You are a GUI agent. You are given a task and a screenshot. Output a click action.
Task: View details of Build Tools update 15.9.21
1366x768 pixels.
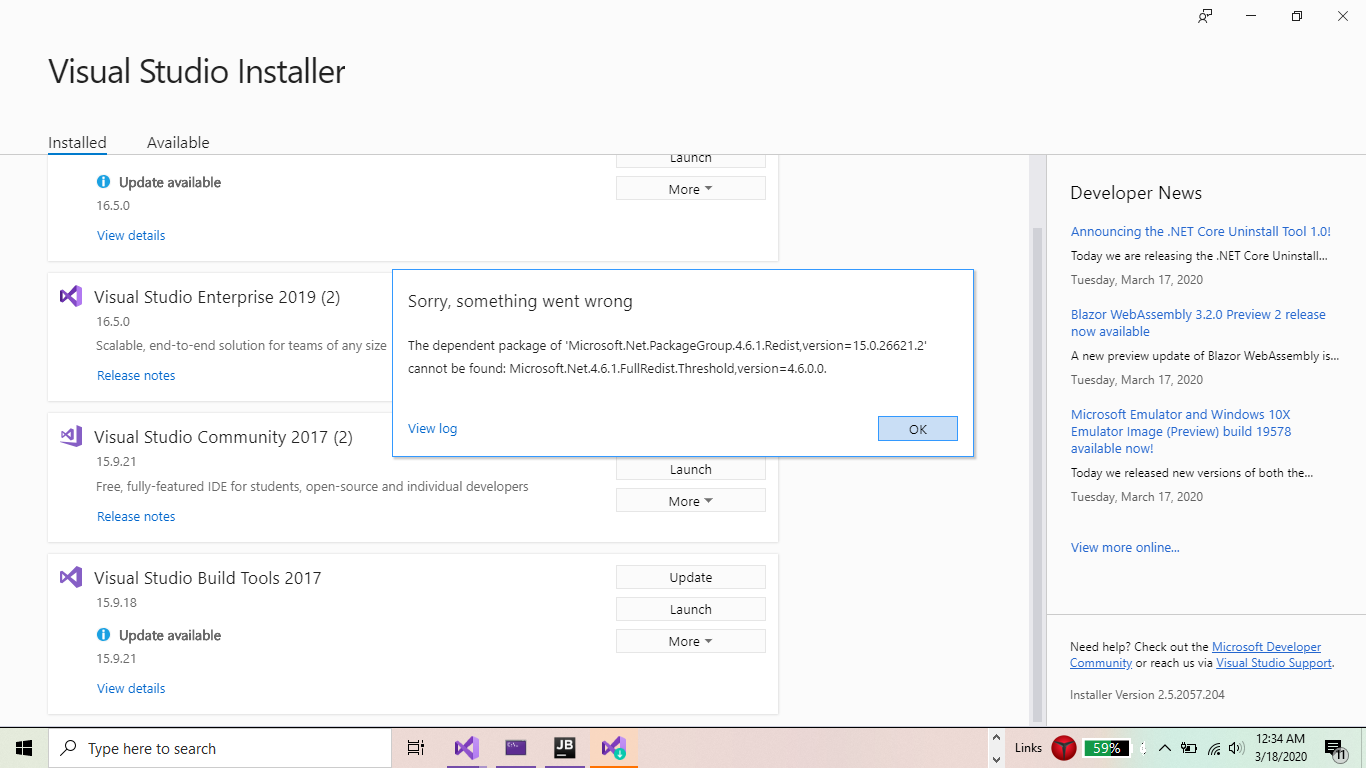(x=131, y=688)
